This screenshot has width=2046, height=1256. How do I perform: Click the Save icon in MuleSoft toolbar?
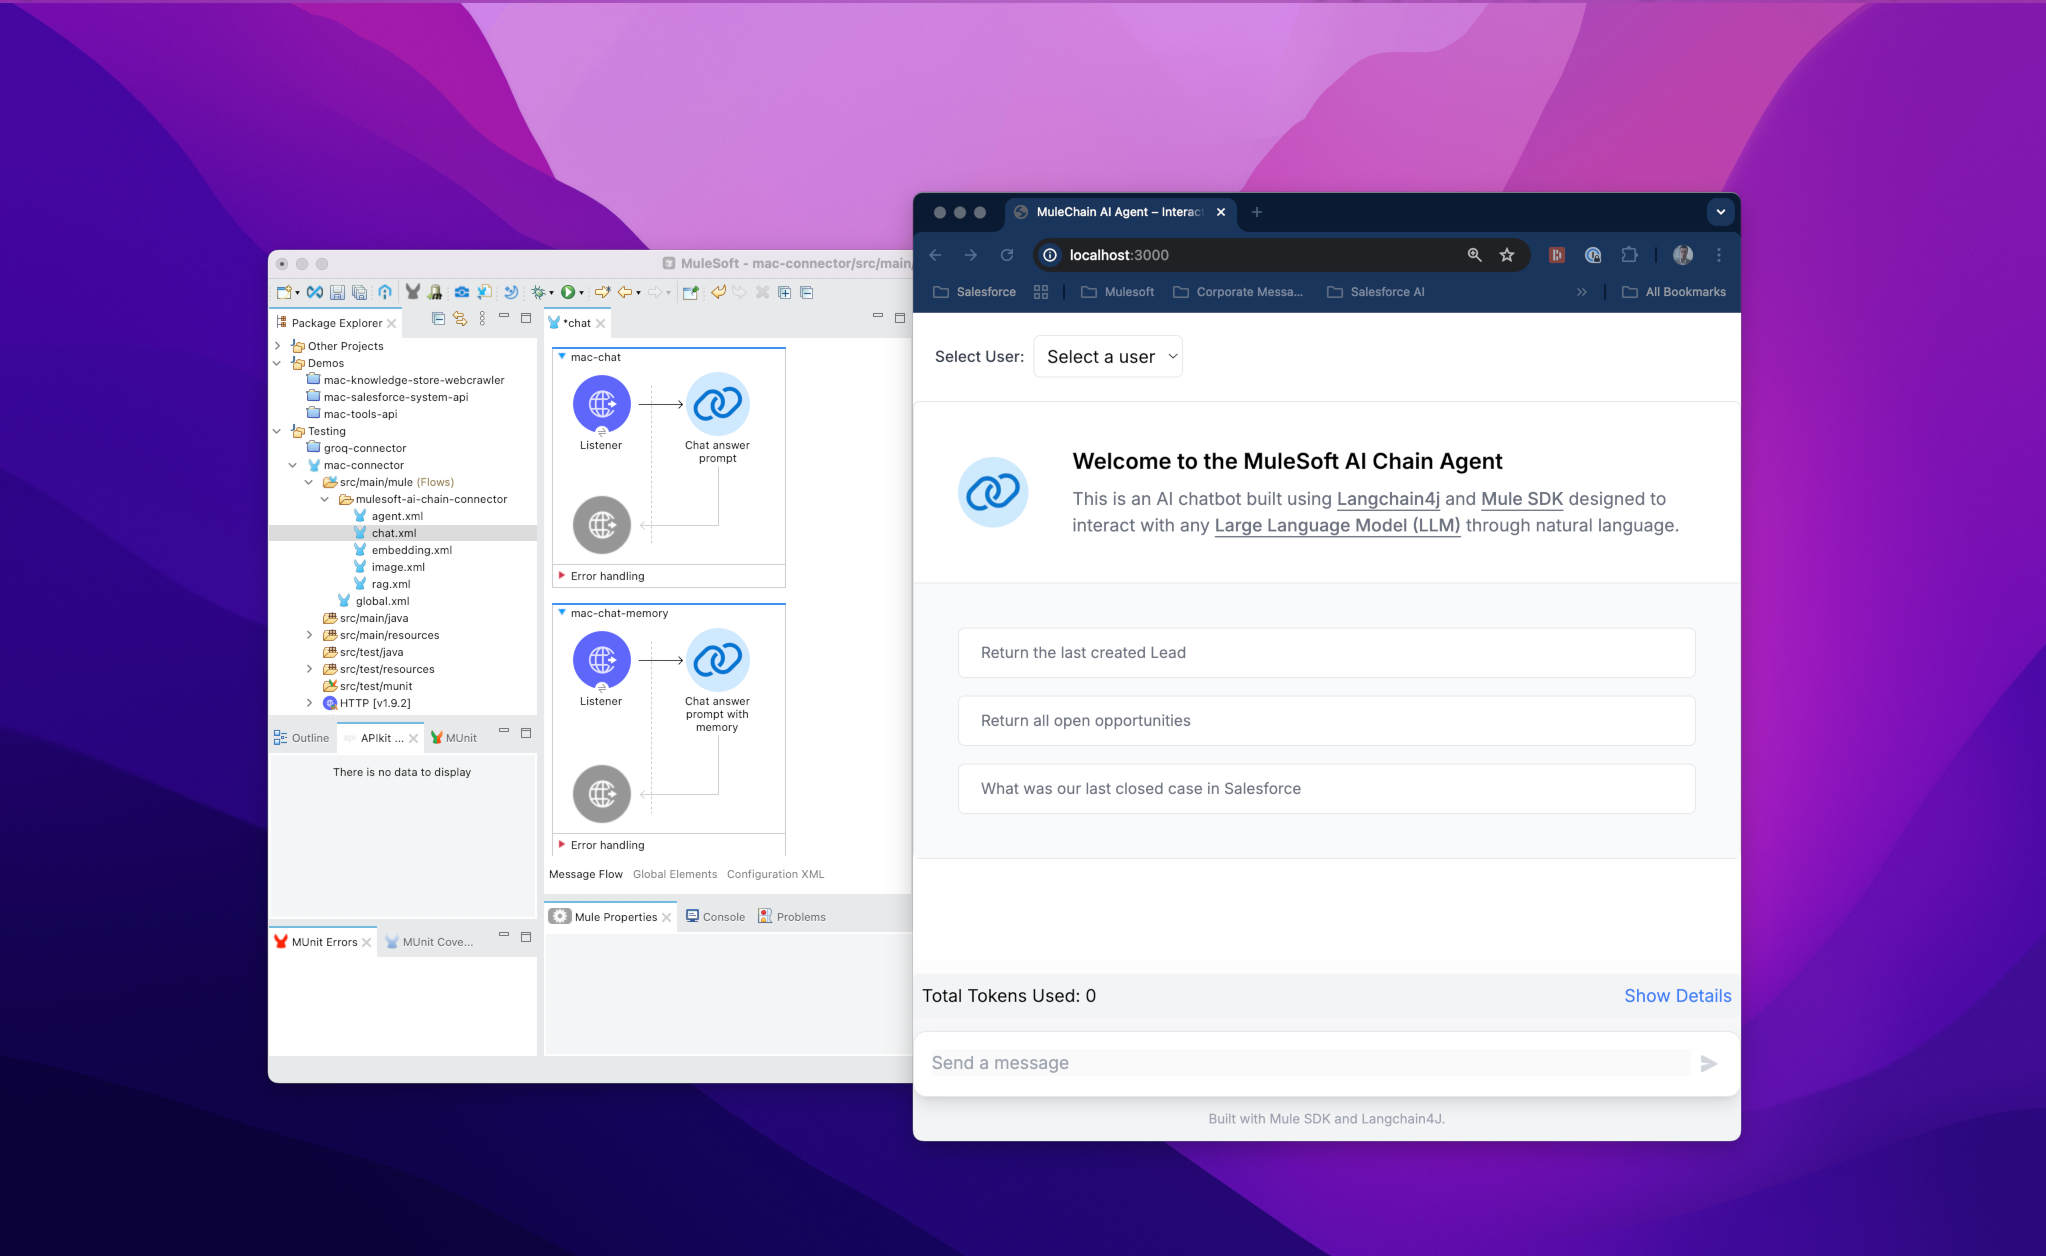pyautogui.click(x=337, y=292)
